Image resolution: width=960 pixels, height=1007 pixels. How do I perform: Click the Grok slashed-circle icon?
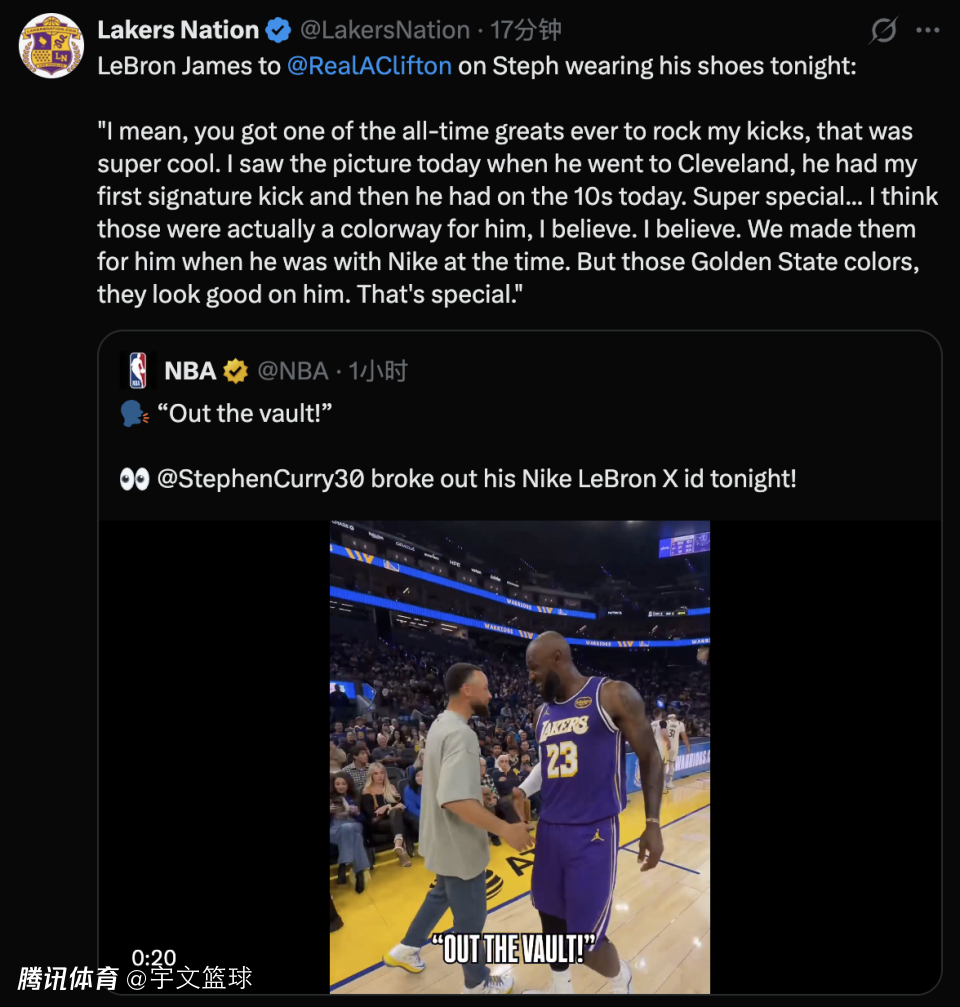[883, 31]
